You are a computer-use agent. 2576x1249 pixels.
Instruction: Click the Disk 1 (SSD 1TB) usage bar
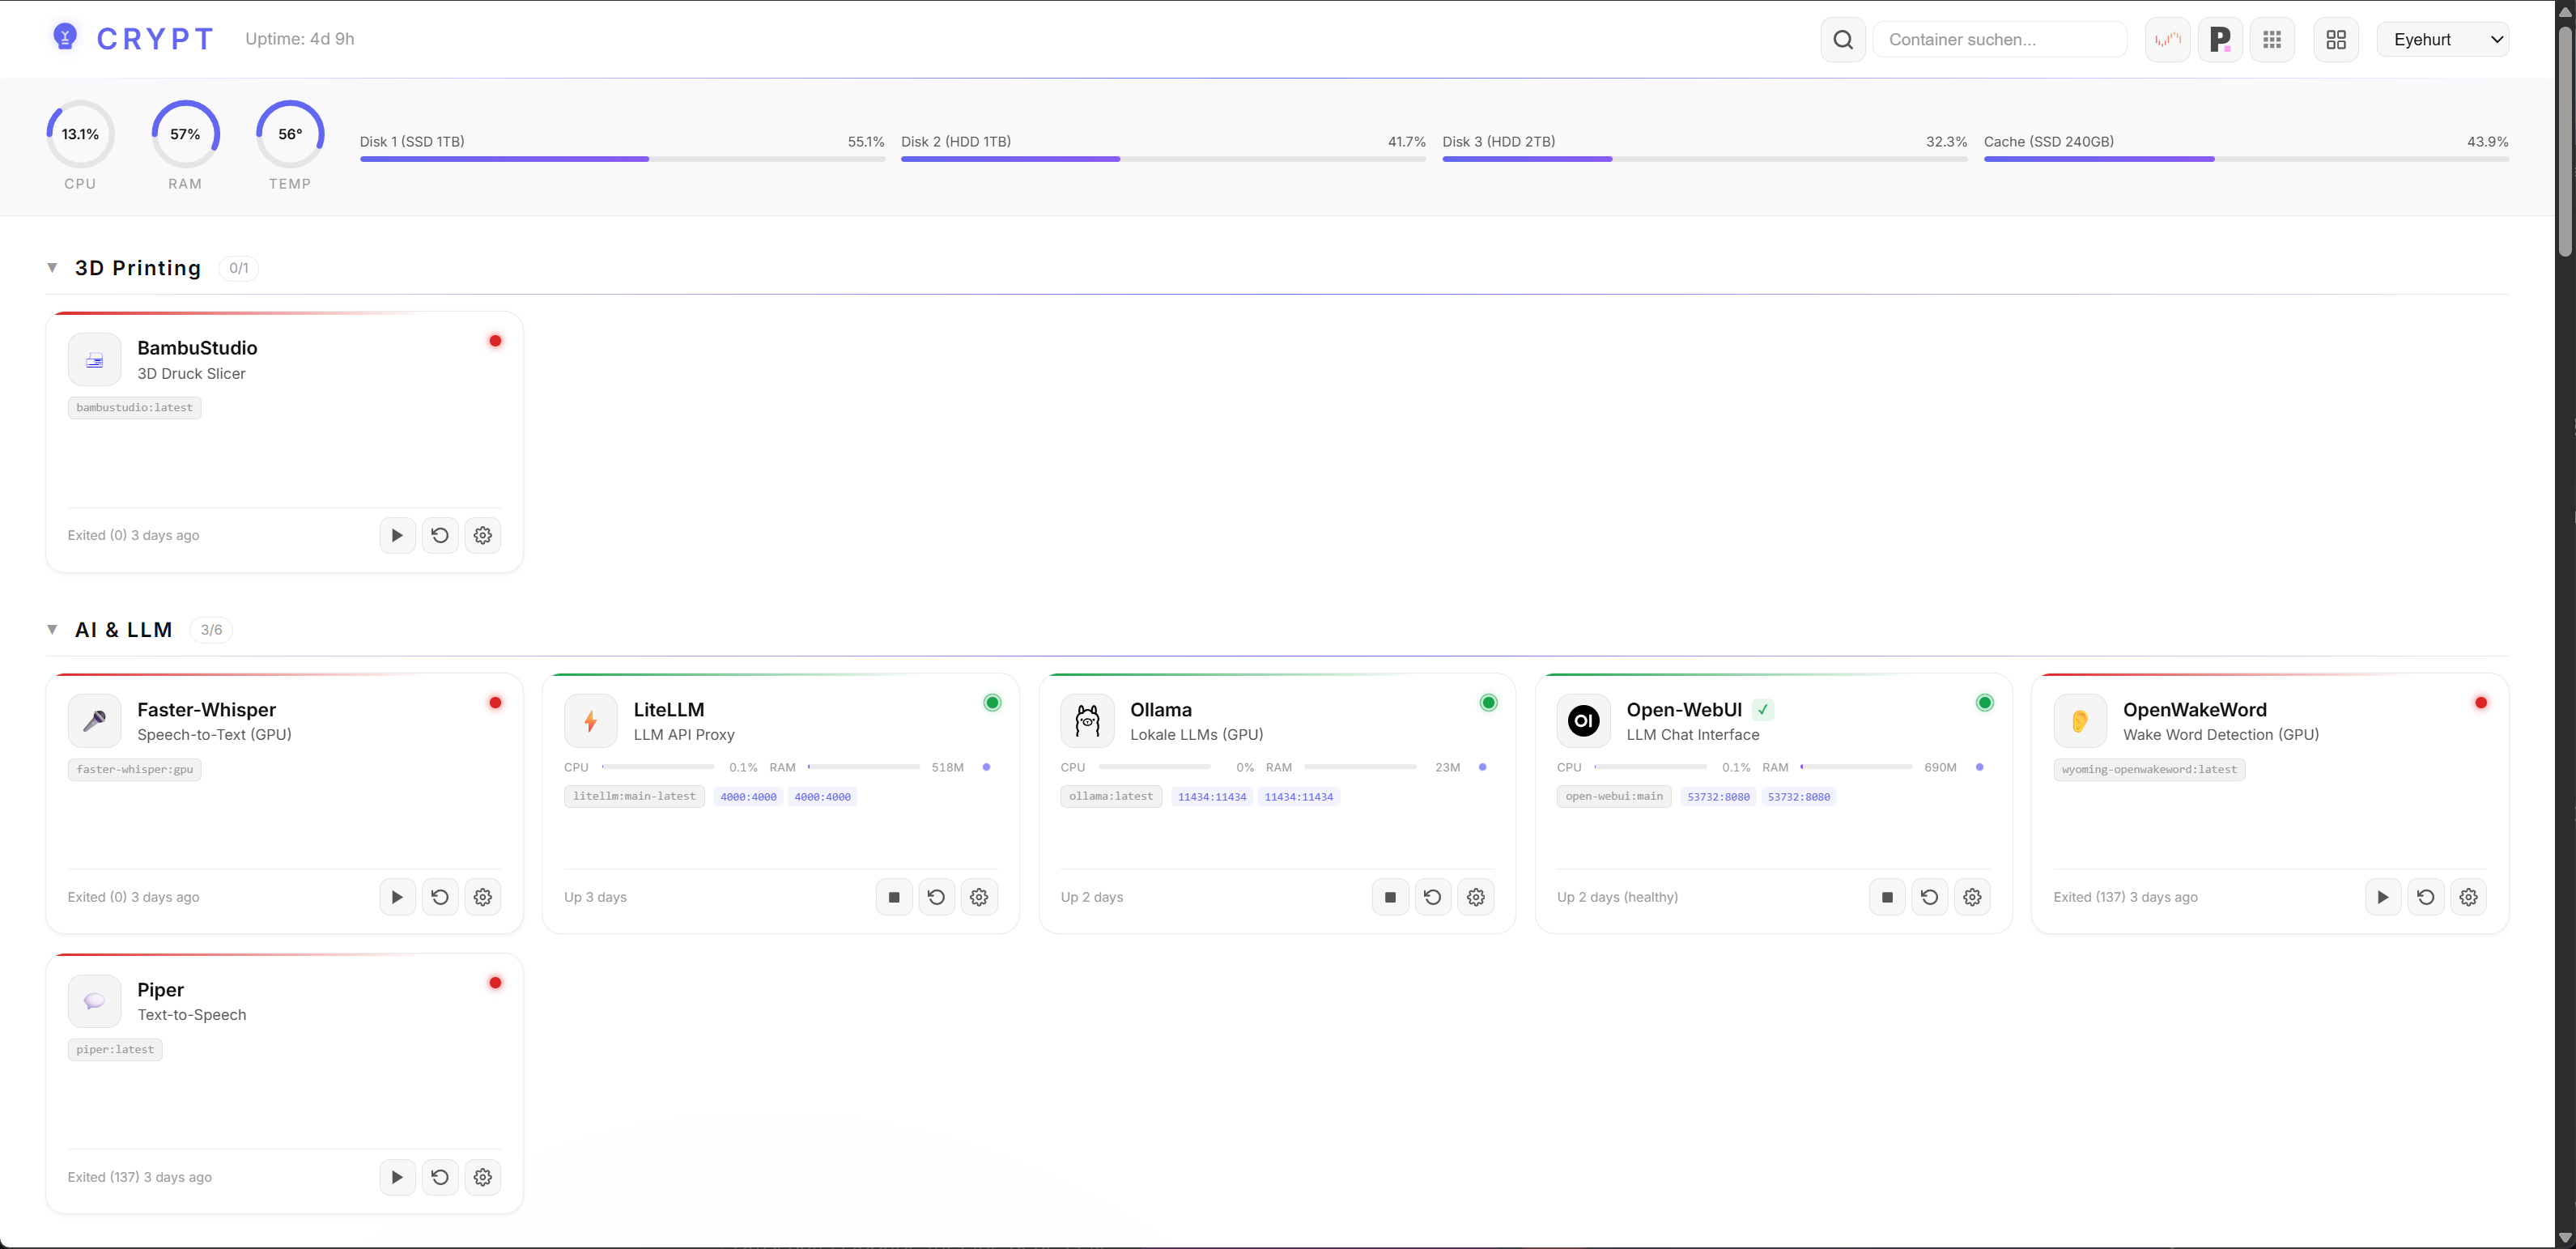click(x=622, y=159)
